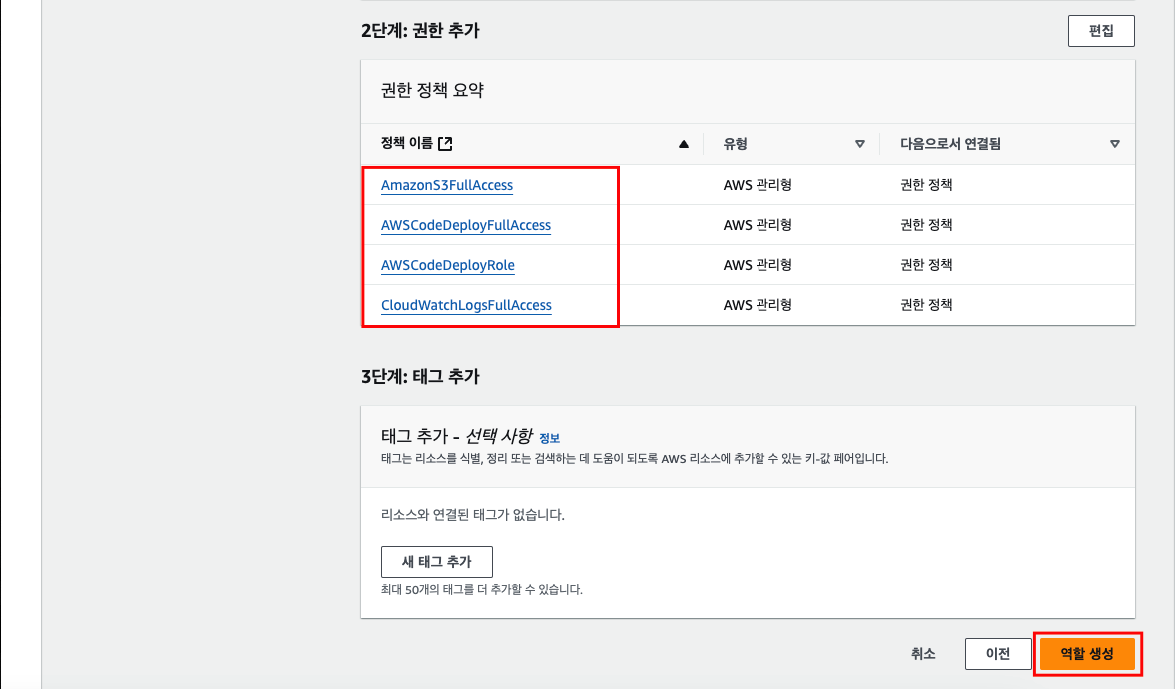Sort the 유형 column

tap(860, 144)
